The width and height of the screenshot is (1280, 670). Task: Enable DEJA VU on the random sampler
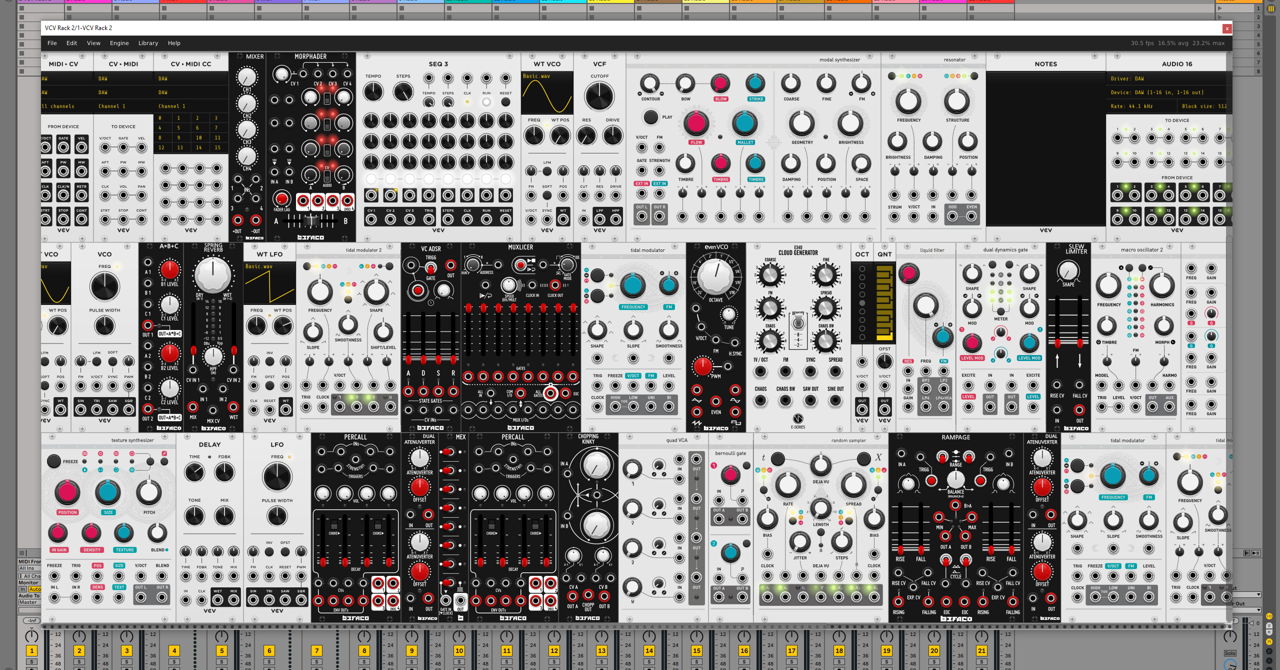[820, 463]
